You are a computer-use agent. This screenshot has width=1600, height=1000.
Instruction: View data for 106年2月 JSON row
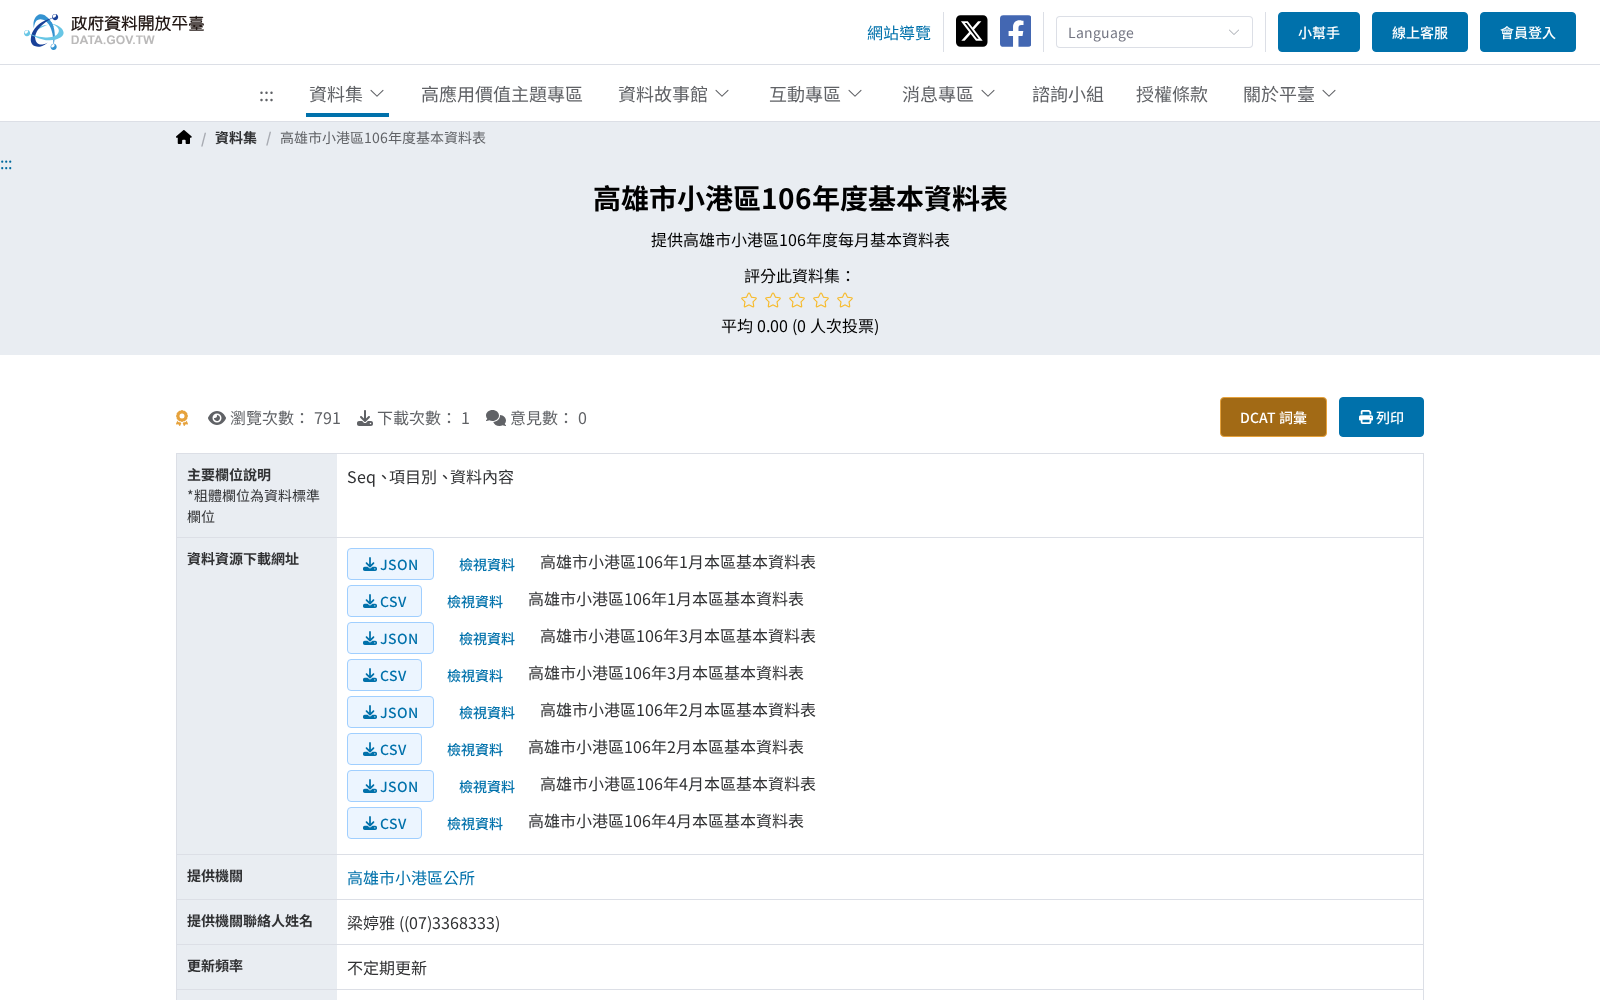(487, 713)
